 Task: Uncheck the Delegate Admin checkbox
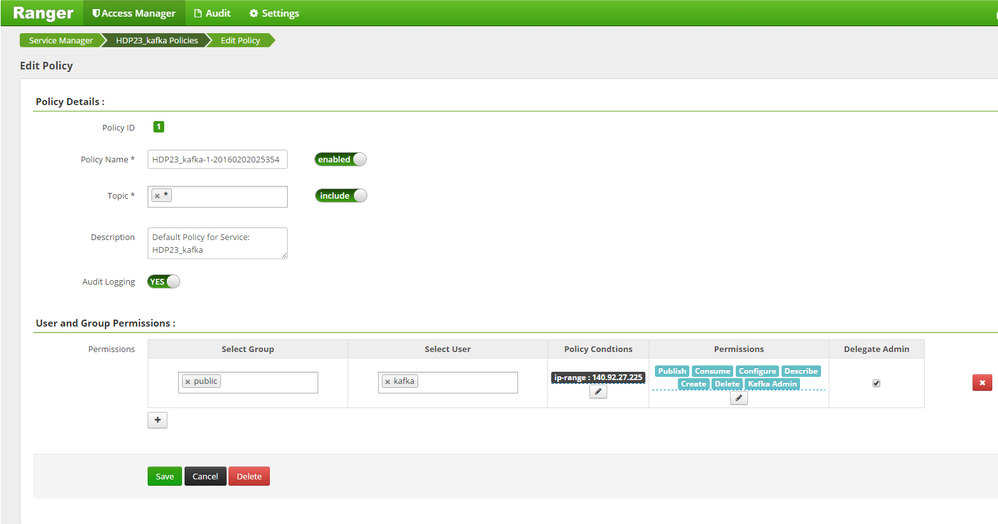pyautogui.click(x=876, y=383)
